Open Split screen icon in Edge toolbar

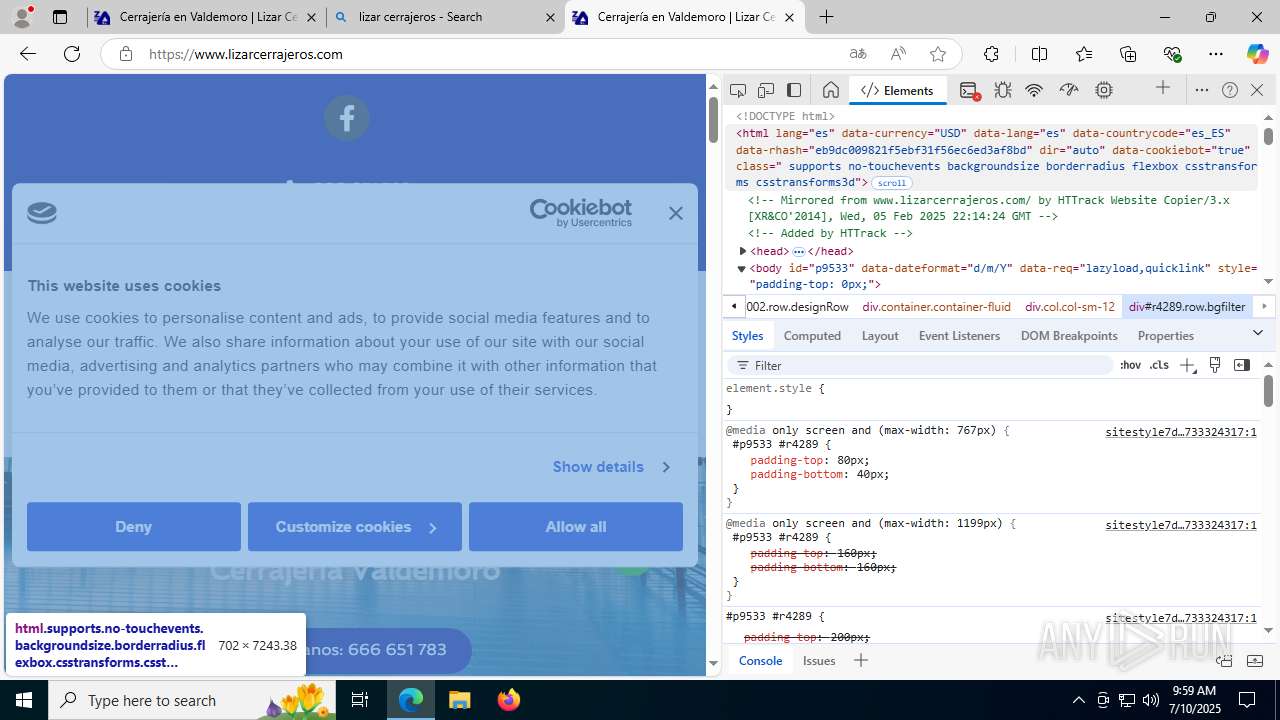point(1039,54)
